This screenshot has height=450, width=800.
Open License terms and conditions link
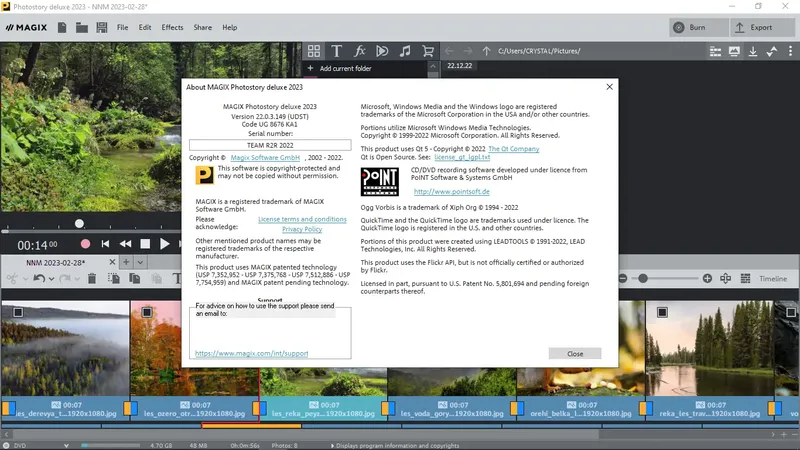(302, 219)
